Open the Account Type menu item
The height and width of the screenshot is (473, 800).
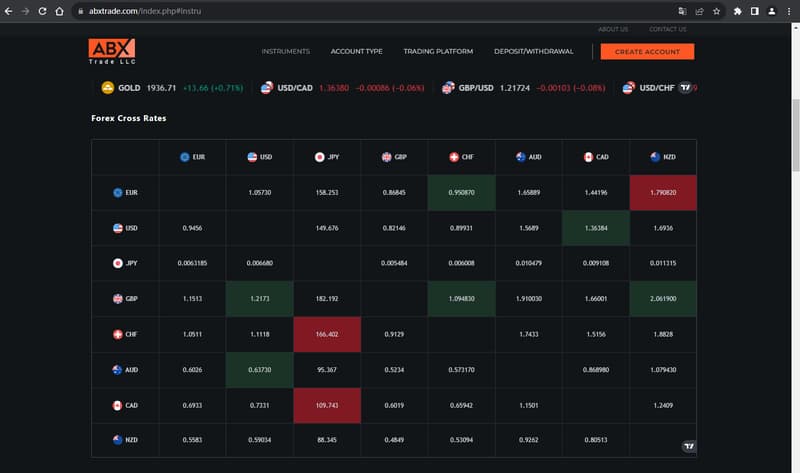[x=356, y=52]
